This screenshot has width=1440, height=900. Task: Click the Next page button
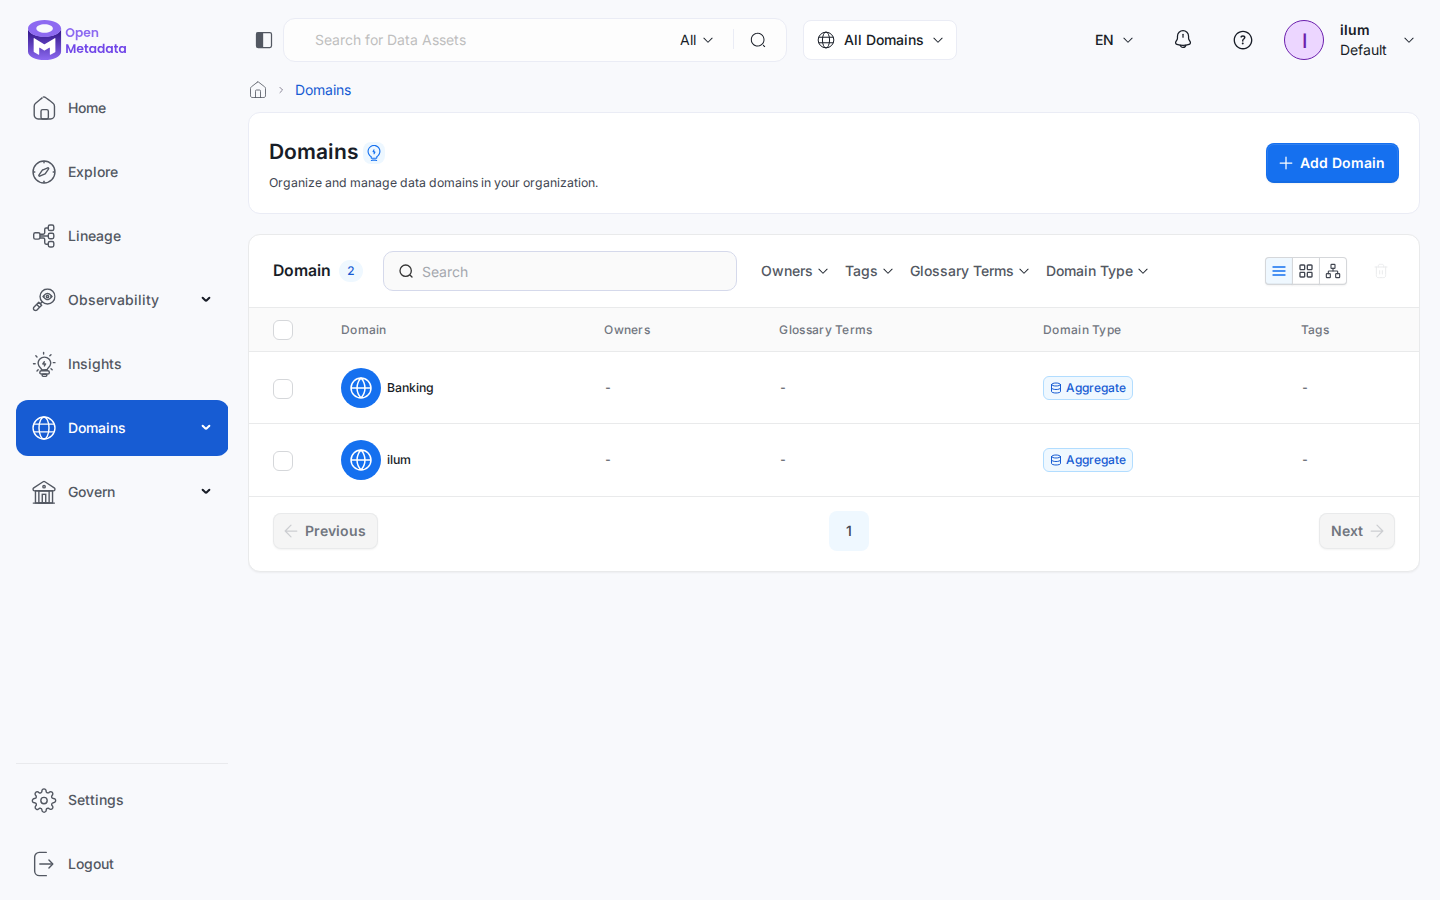[x=1357, y=531]
